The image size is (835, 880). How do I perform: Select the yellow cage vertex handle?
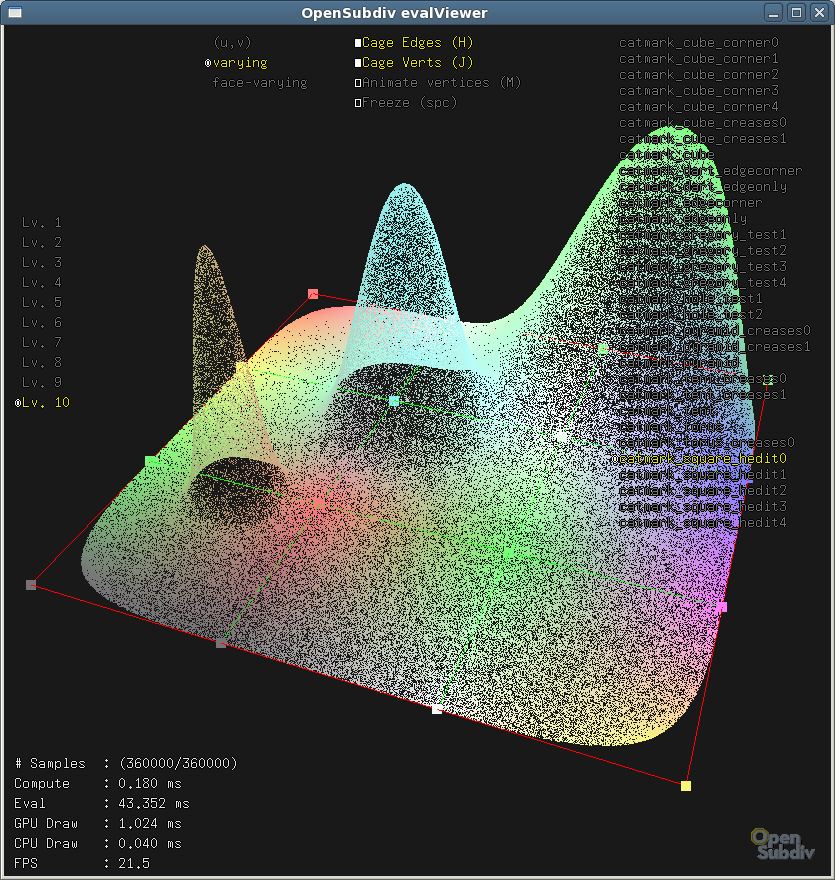click(x=686, y=786)
